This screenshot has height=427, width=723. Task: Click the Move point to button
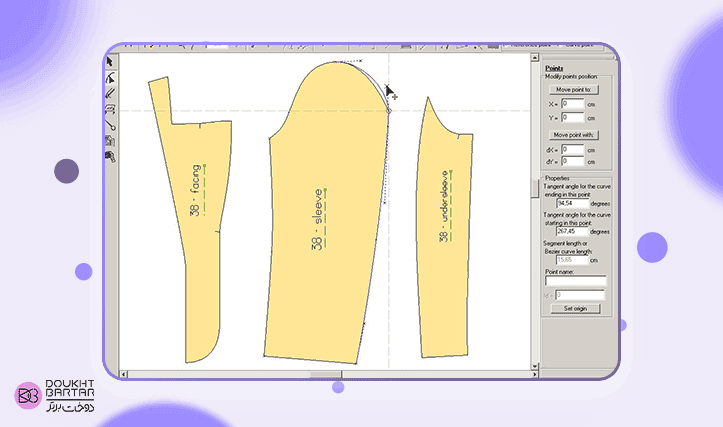[574, 89]
